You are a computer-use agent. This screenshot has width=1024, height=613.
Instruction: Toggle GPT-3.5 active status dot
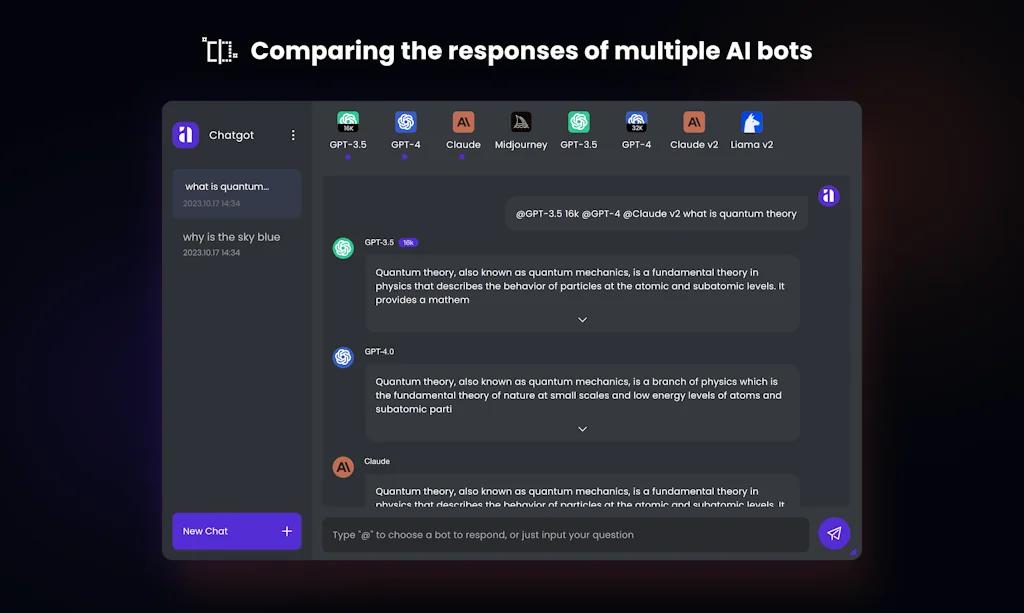347,155
